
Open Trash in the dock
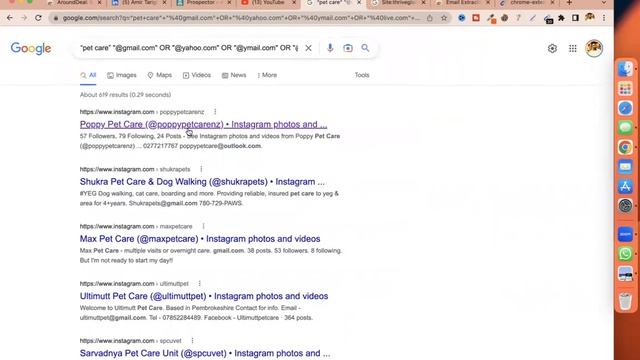coord(625,301)
